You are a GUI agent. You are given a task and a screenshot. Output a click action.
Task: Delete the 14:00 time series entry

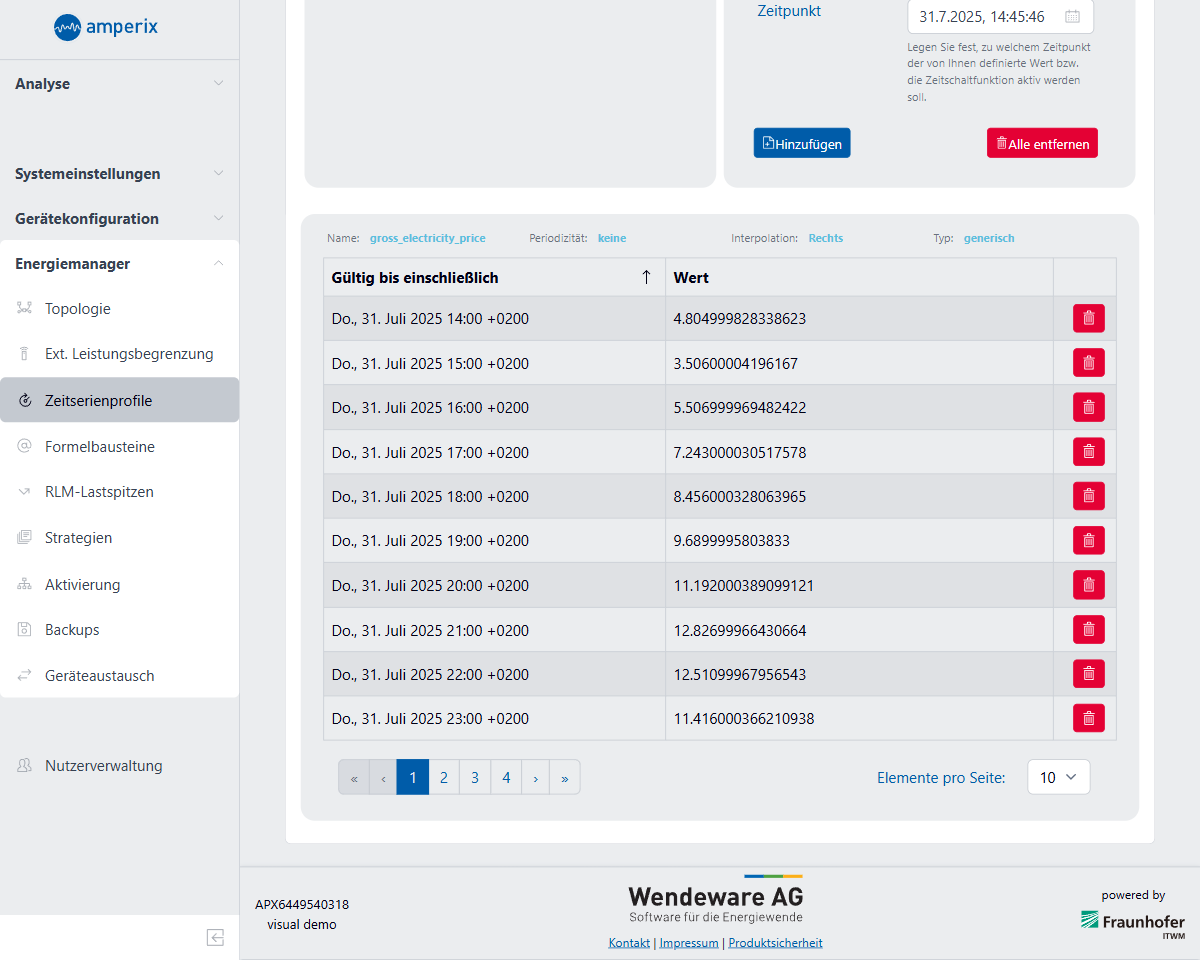click(1088, 319)
